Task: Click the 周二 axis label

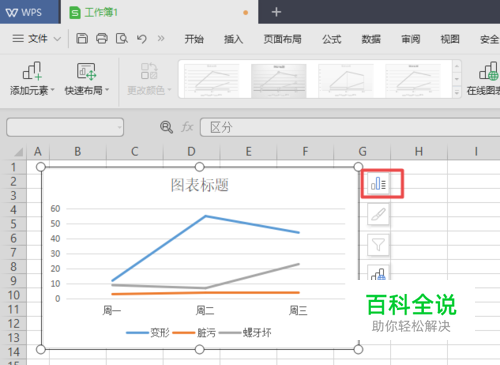Action: pos(205,311)
